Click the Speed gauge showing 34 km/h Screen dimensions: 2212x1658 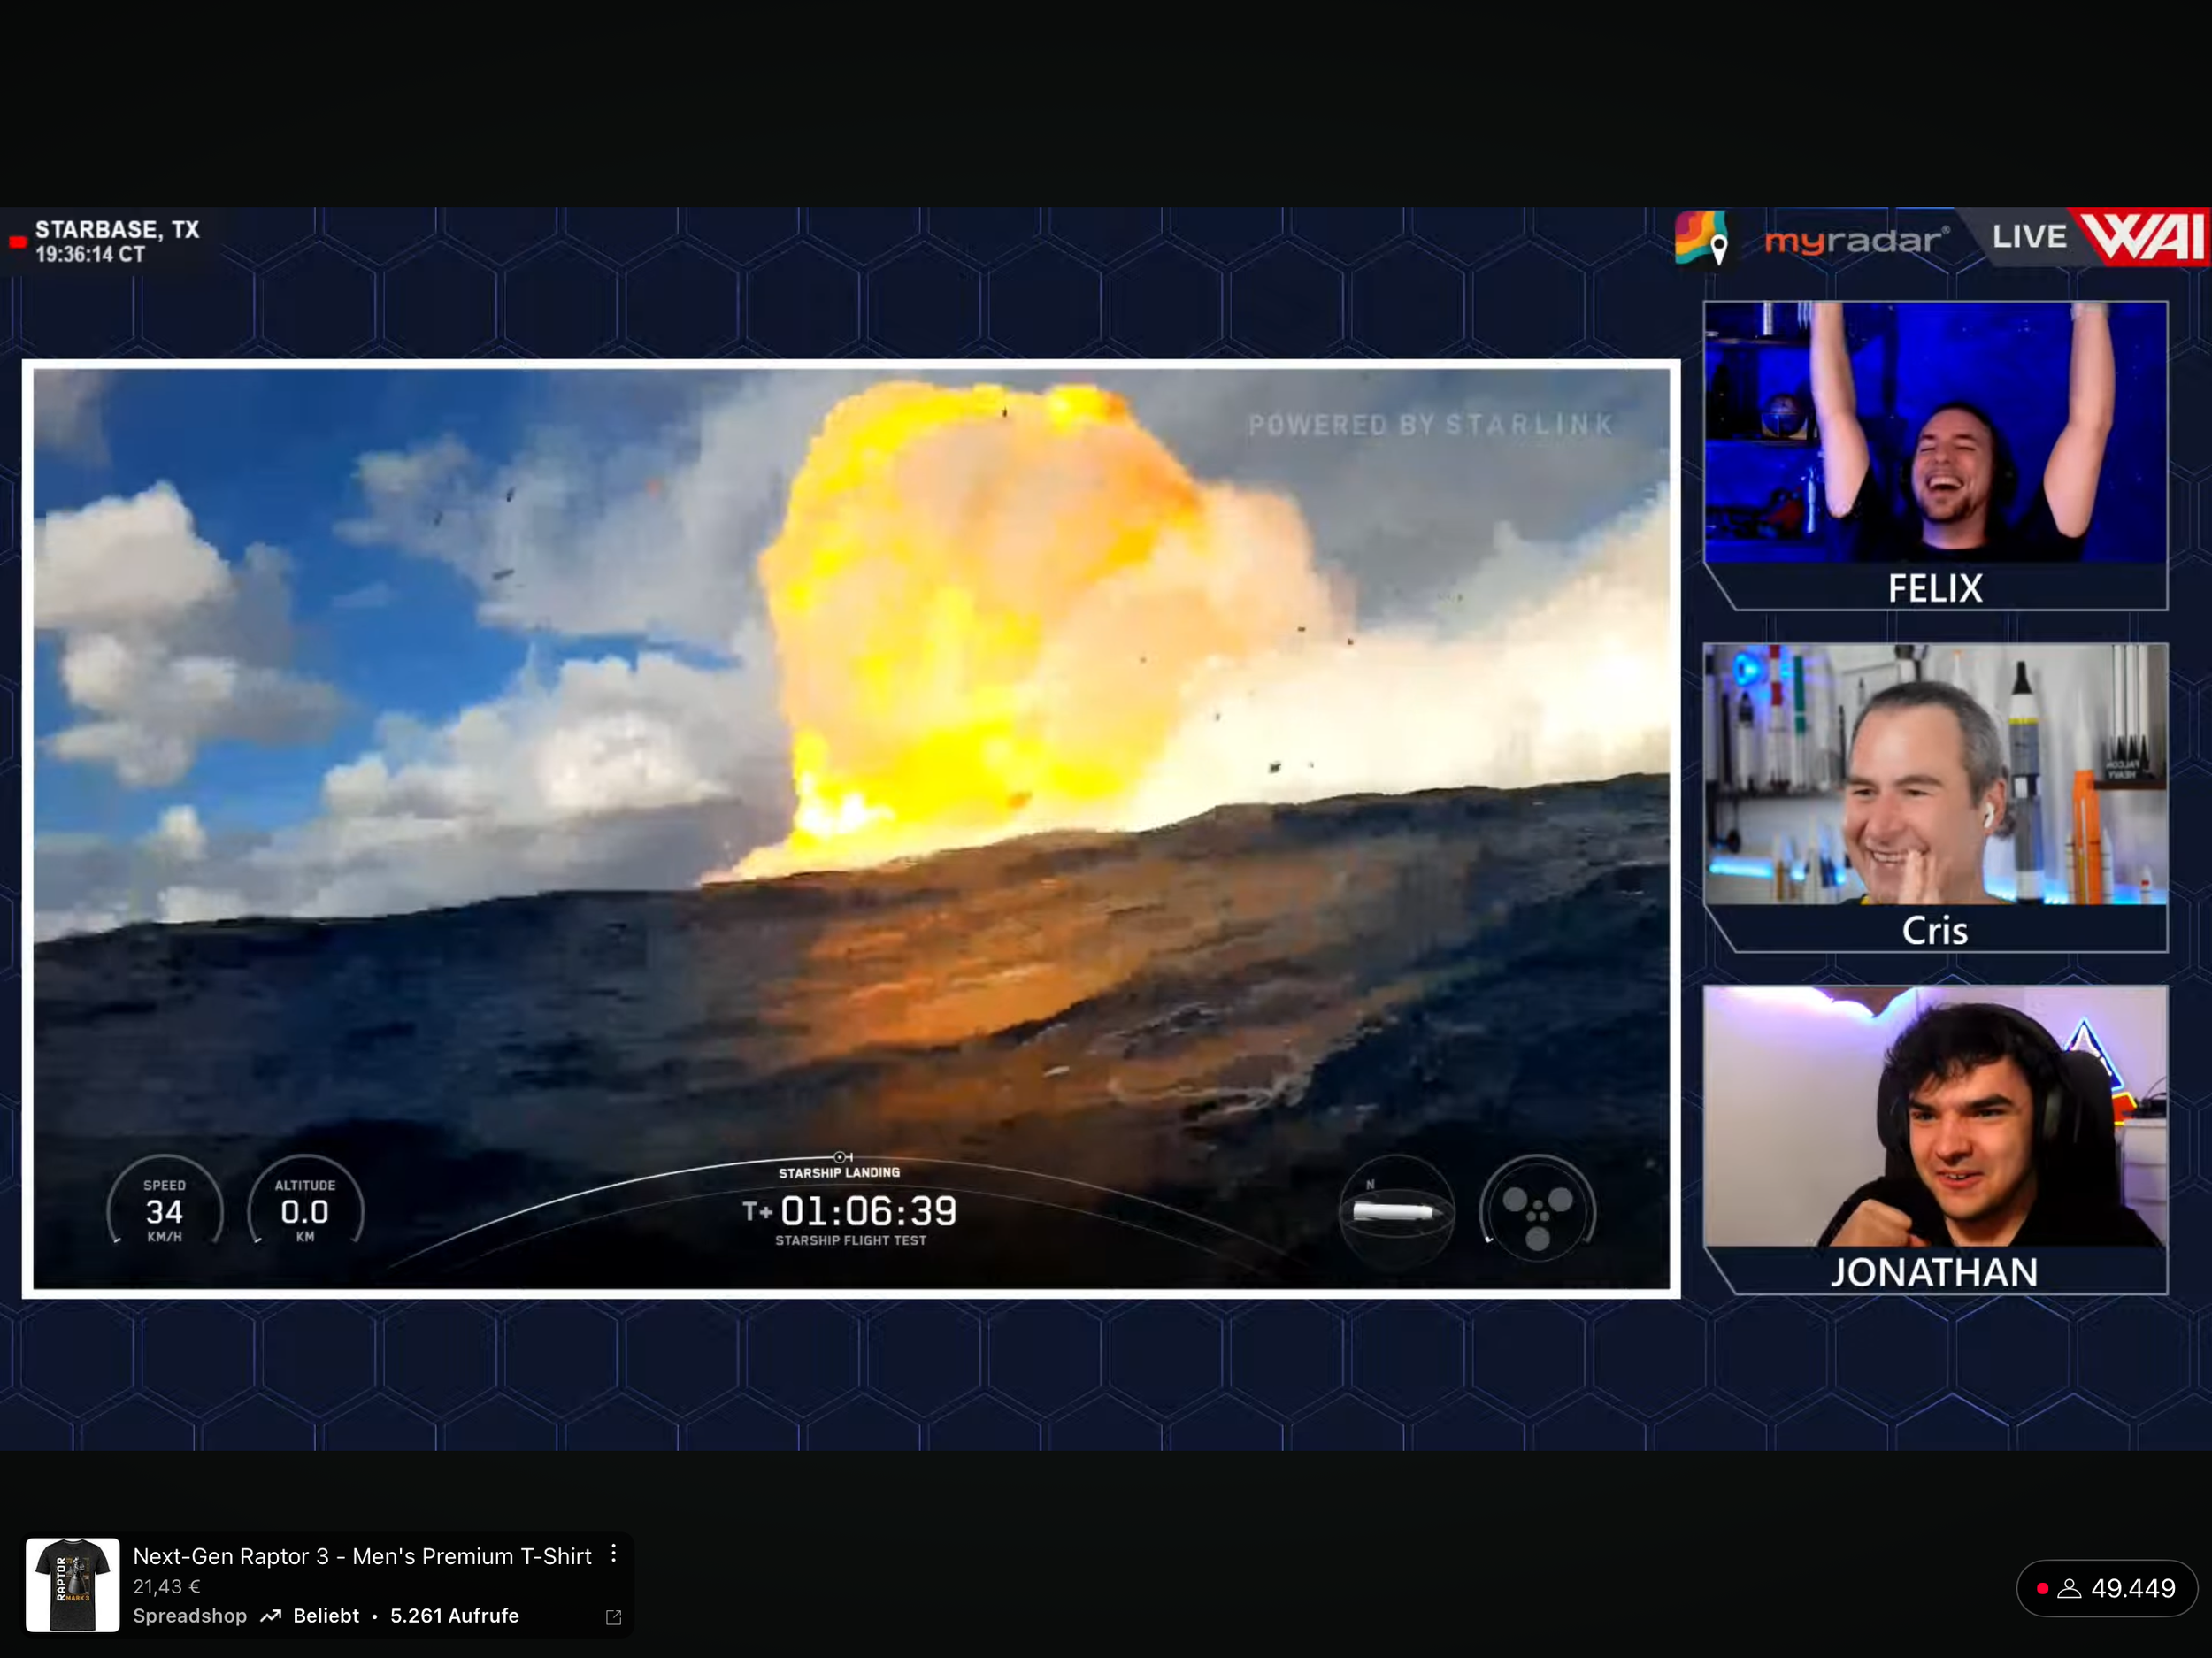164,1210
